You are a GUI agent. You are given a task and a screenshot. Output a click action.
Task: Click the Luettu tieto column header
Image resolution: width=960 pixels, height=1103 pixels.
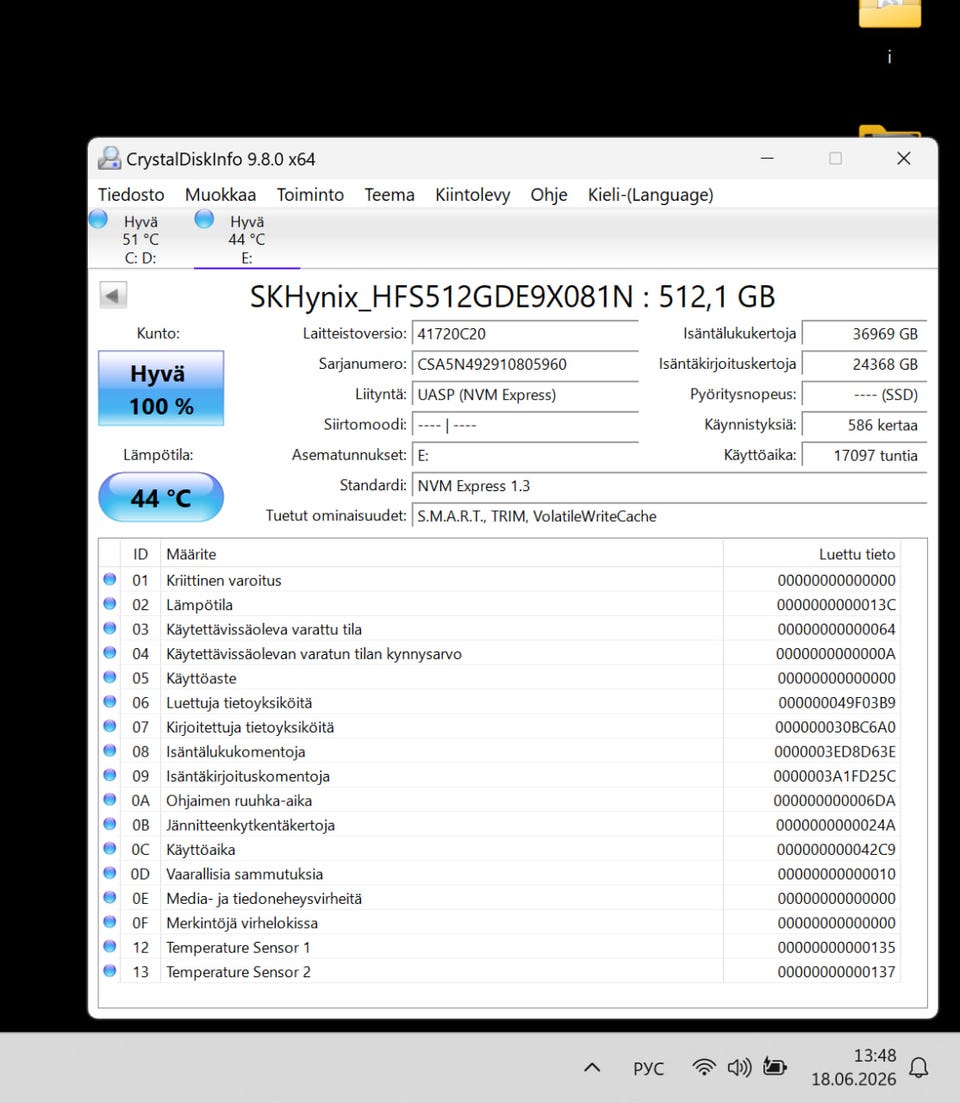point(812,554)
